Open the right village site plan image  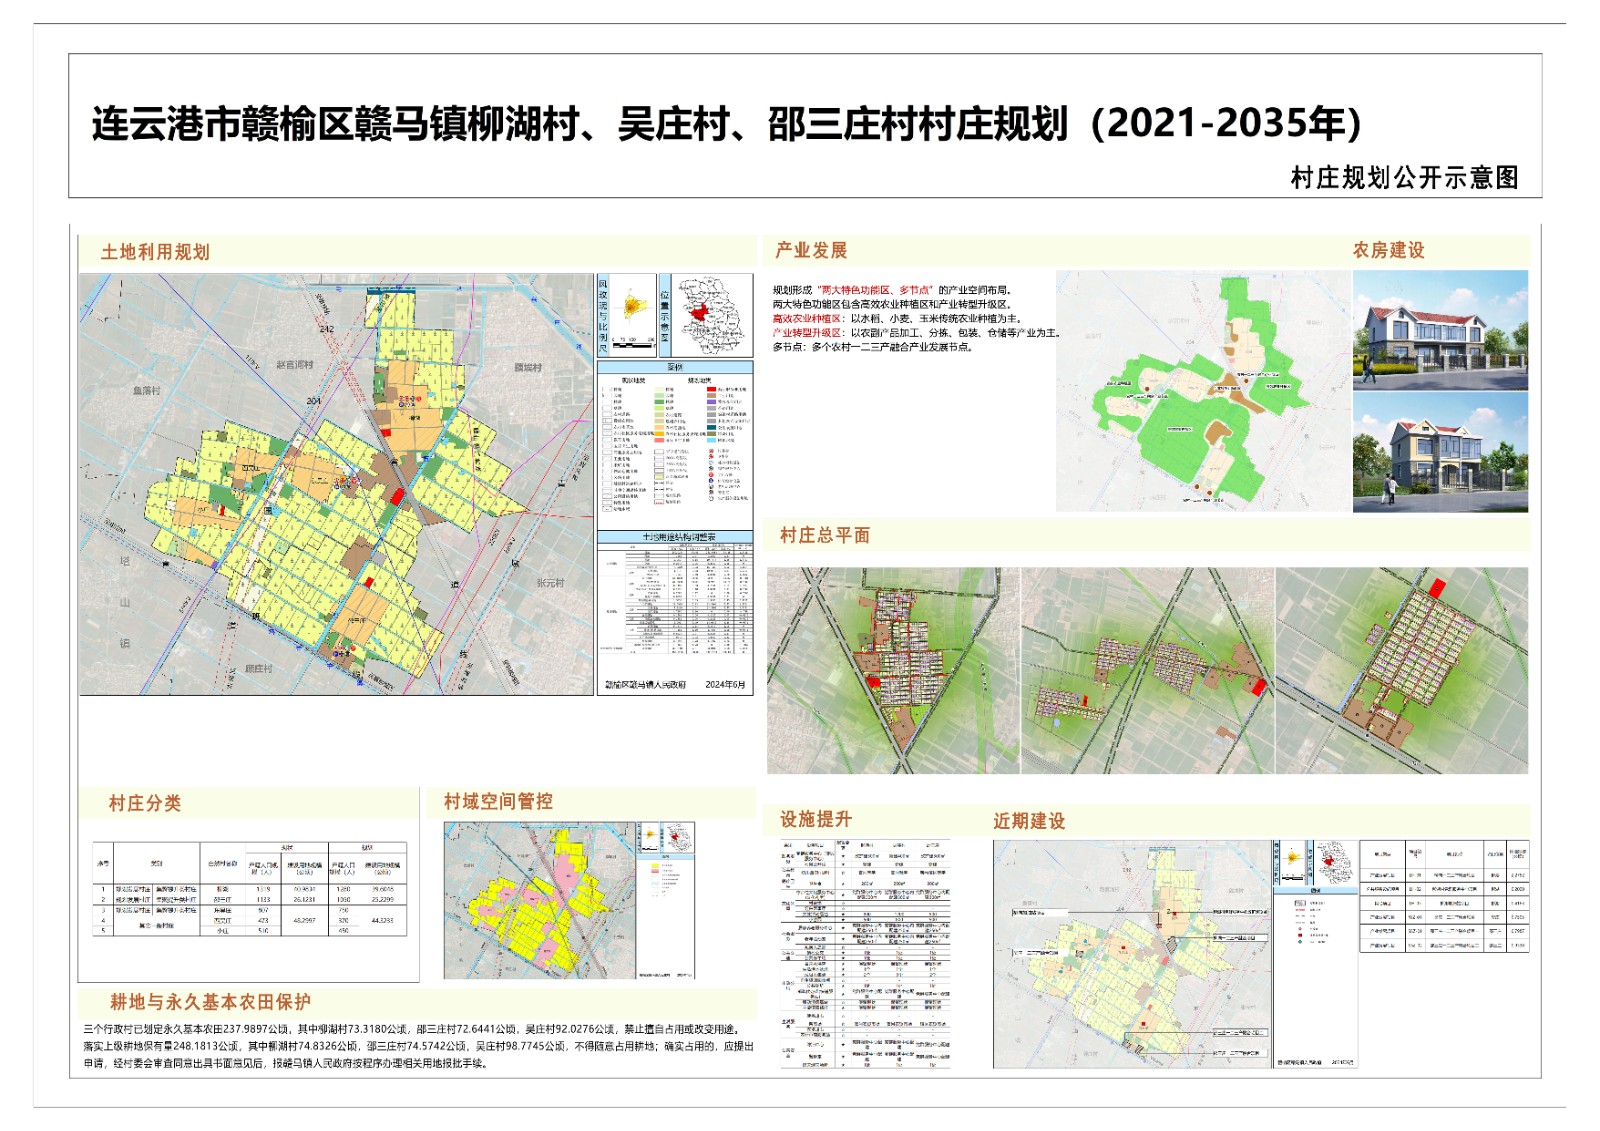pos(1402,671)
